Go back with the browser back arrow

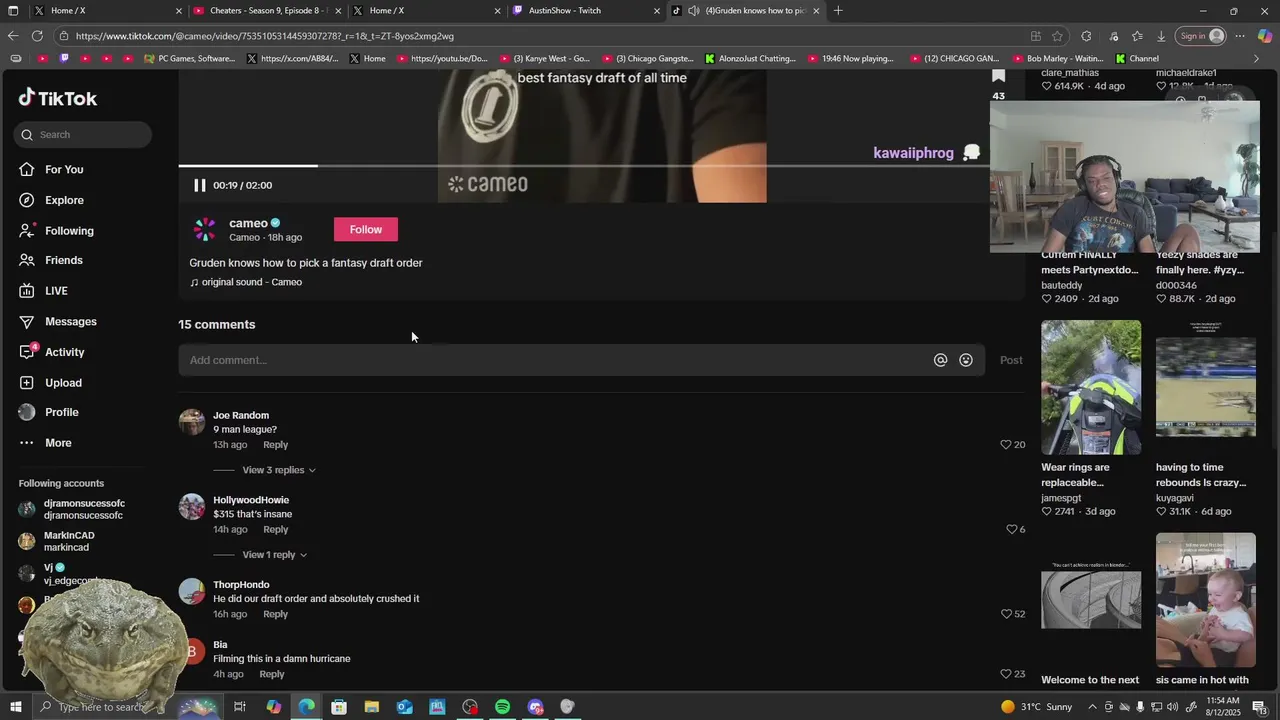(x=13, y=36)
